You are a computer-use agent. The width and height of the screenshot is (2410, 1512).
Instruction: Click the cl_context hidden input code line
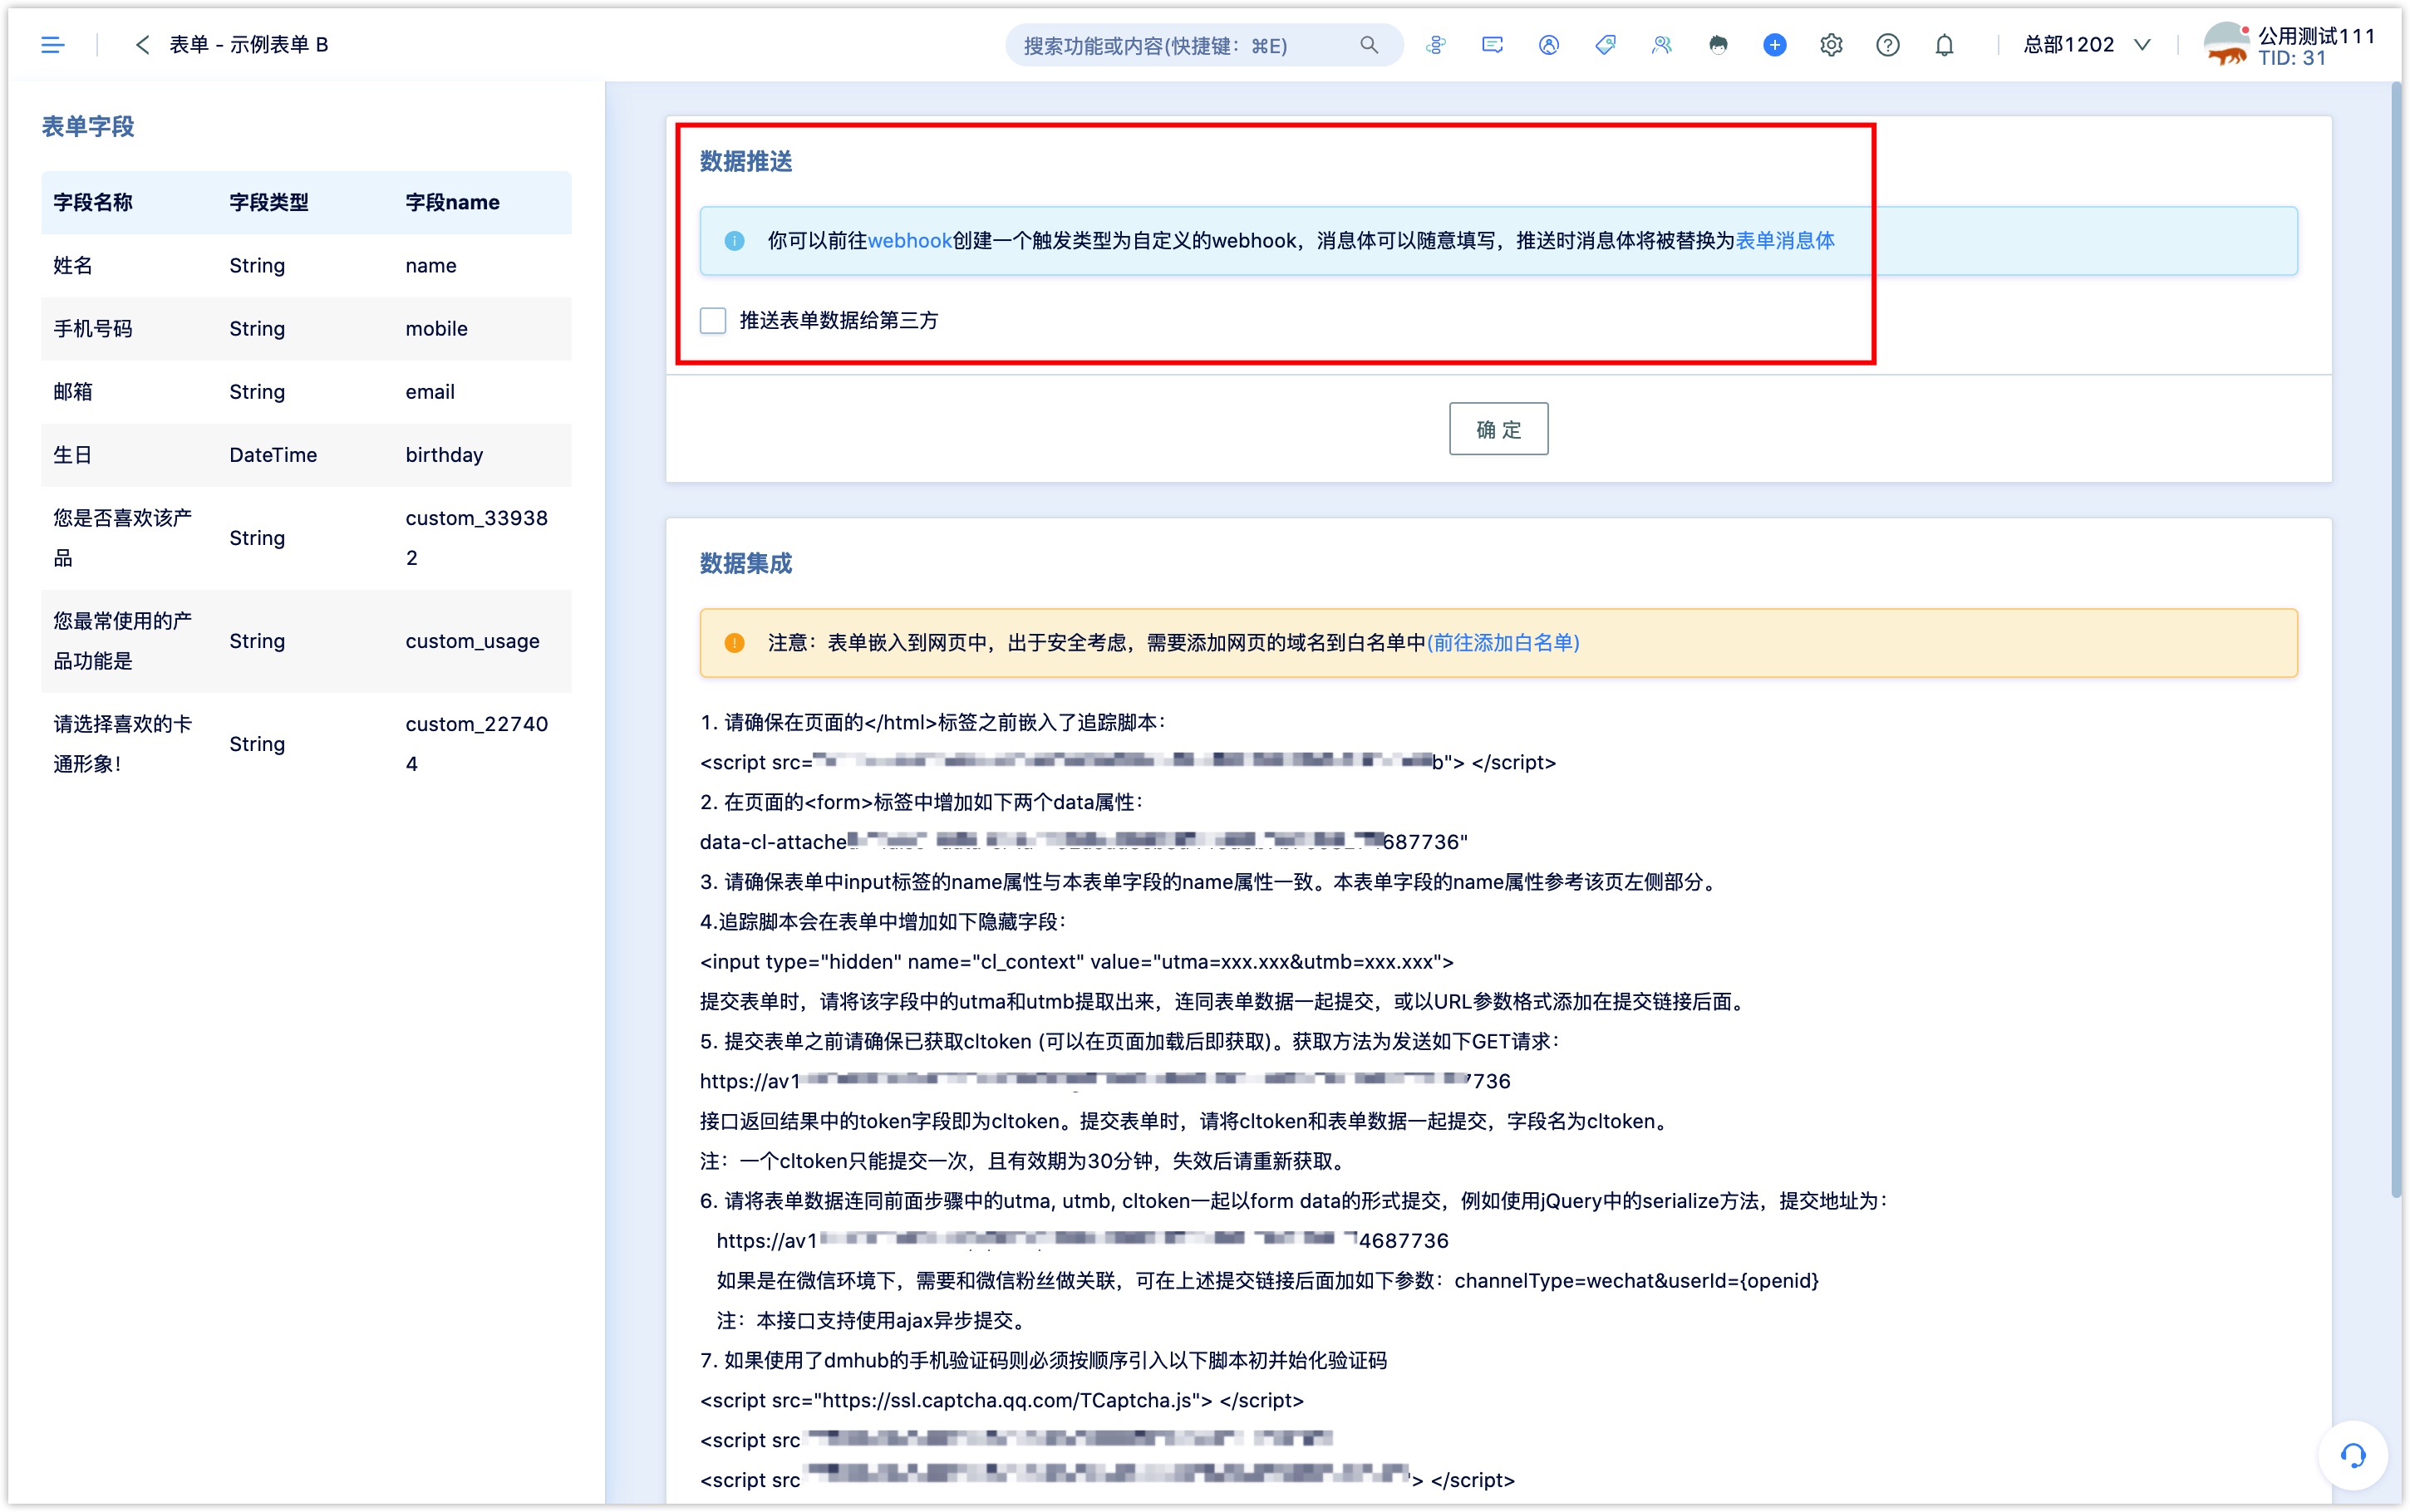1077,962
